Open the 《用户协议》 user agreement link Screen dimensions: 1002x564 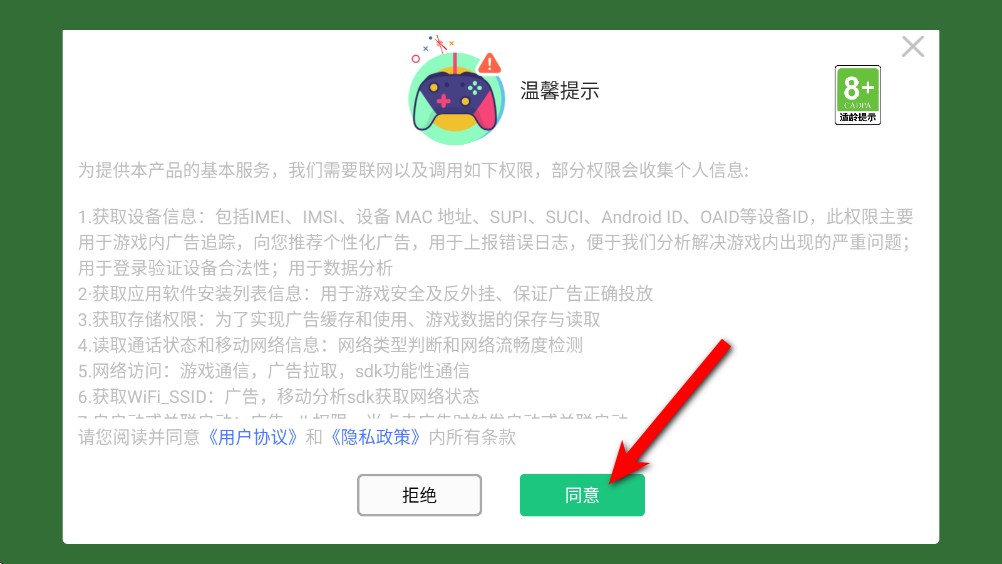point(253,437)
